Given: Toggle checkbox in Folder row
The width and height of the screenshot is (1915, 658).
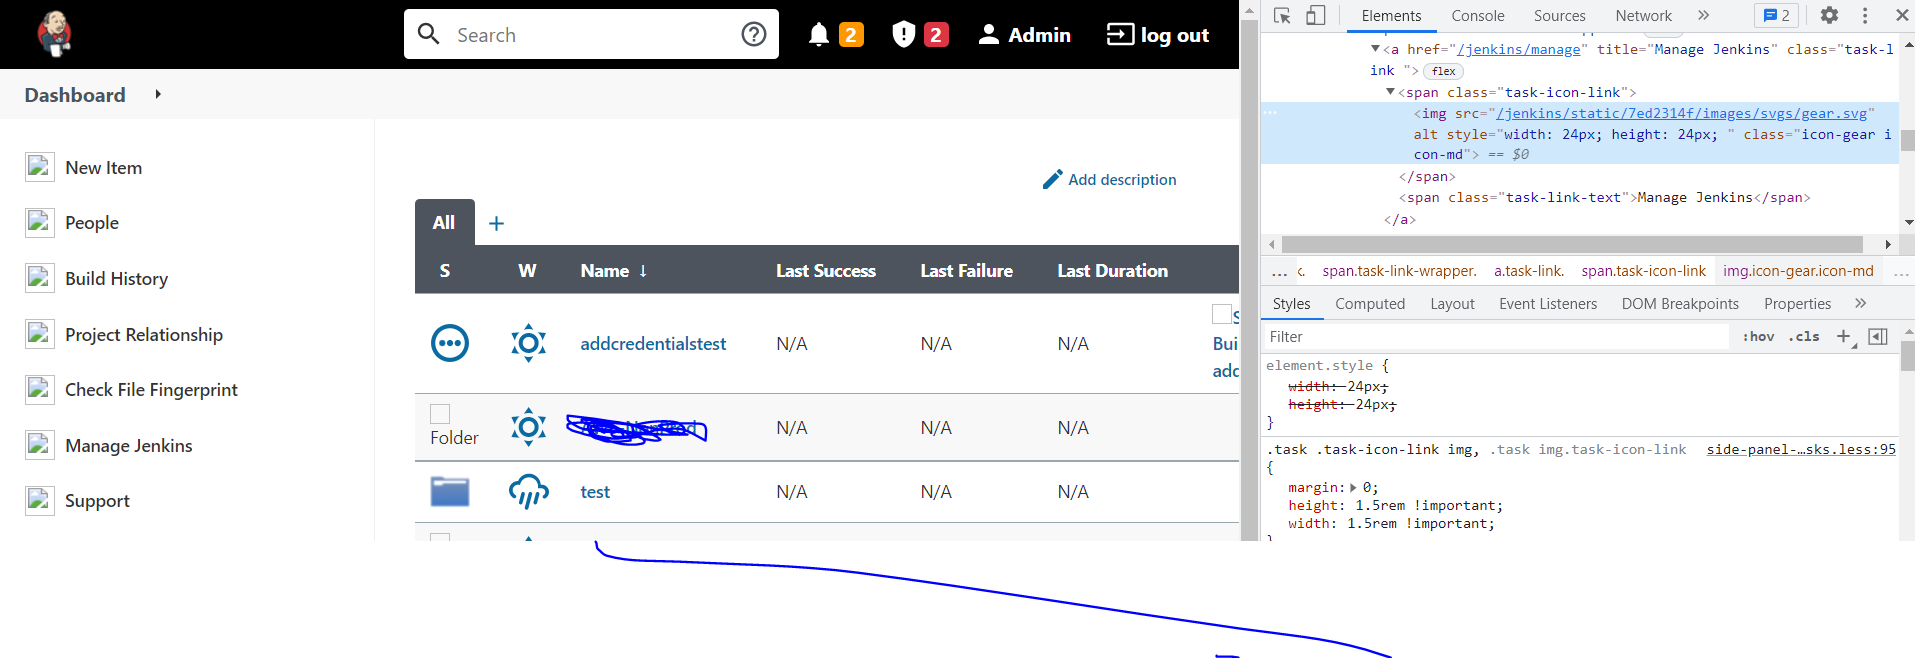Looking at the screenshot, I should click(x=440, y=414).
